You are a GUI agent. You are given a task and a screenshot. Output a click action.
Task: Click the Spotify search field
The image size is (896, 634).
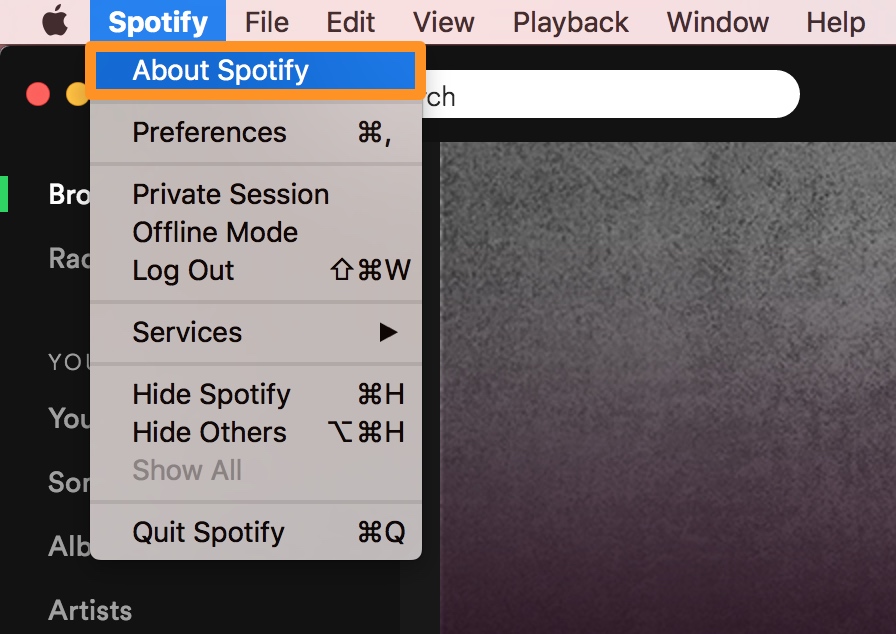[610, 94]
